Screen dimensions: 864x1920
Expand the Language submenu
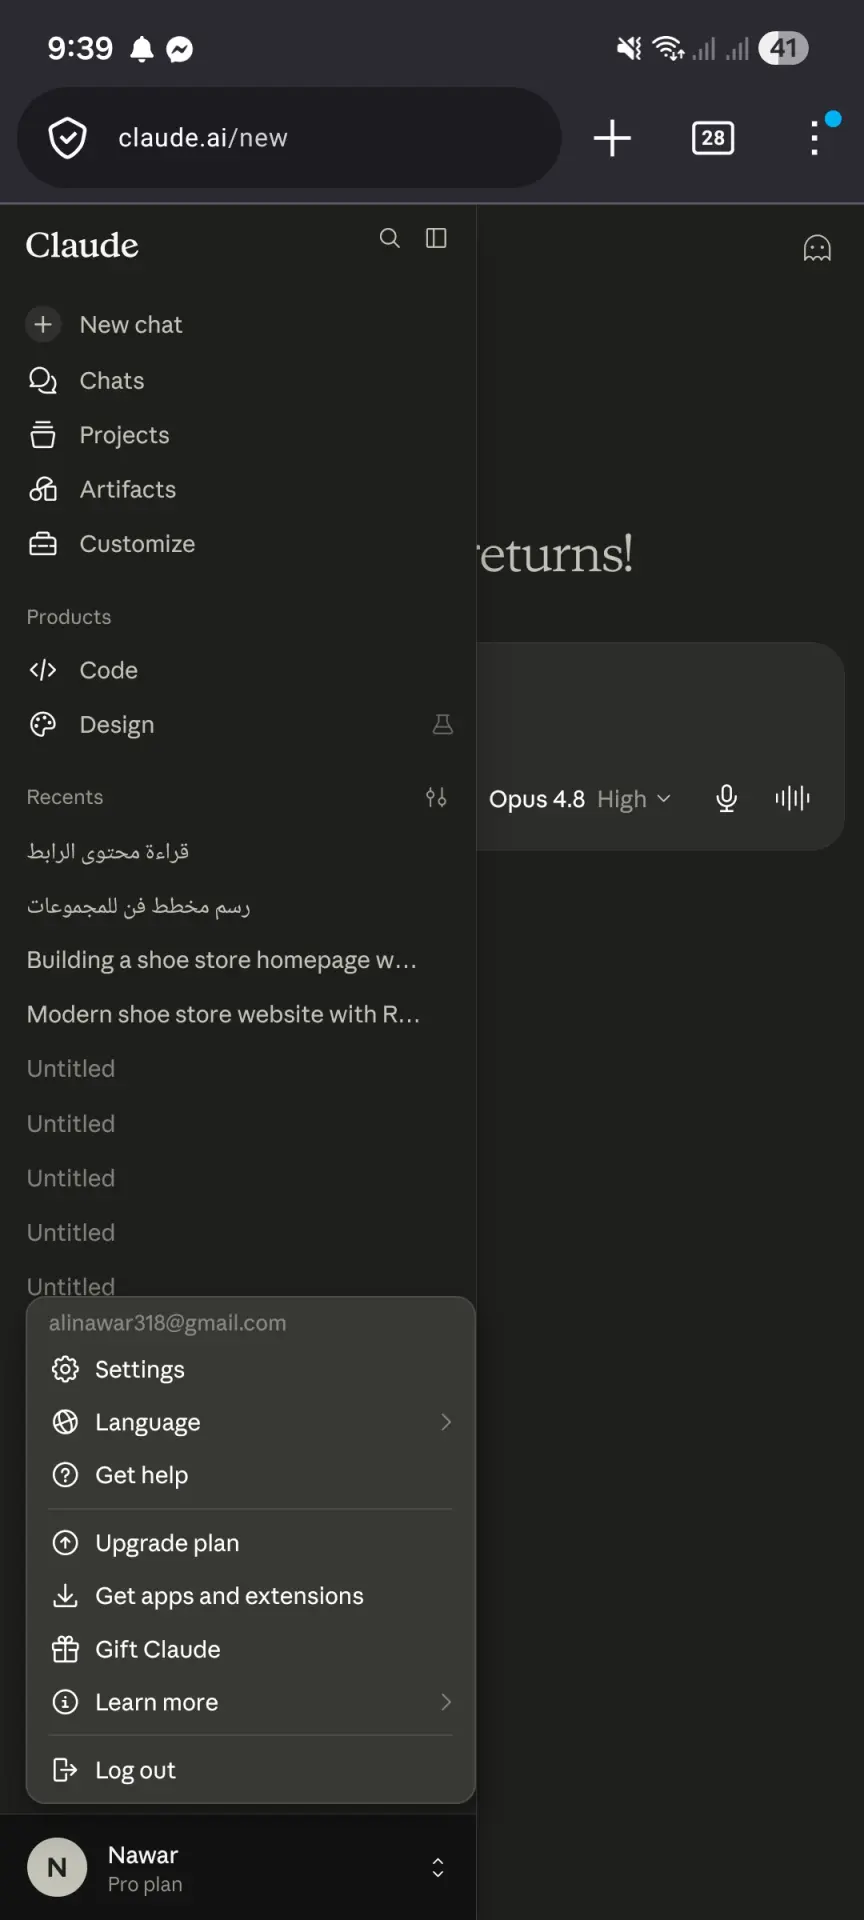250,1422
